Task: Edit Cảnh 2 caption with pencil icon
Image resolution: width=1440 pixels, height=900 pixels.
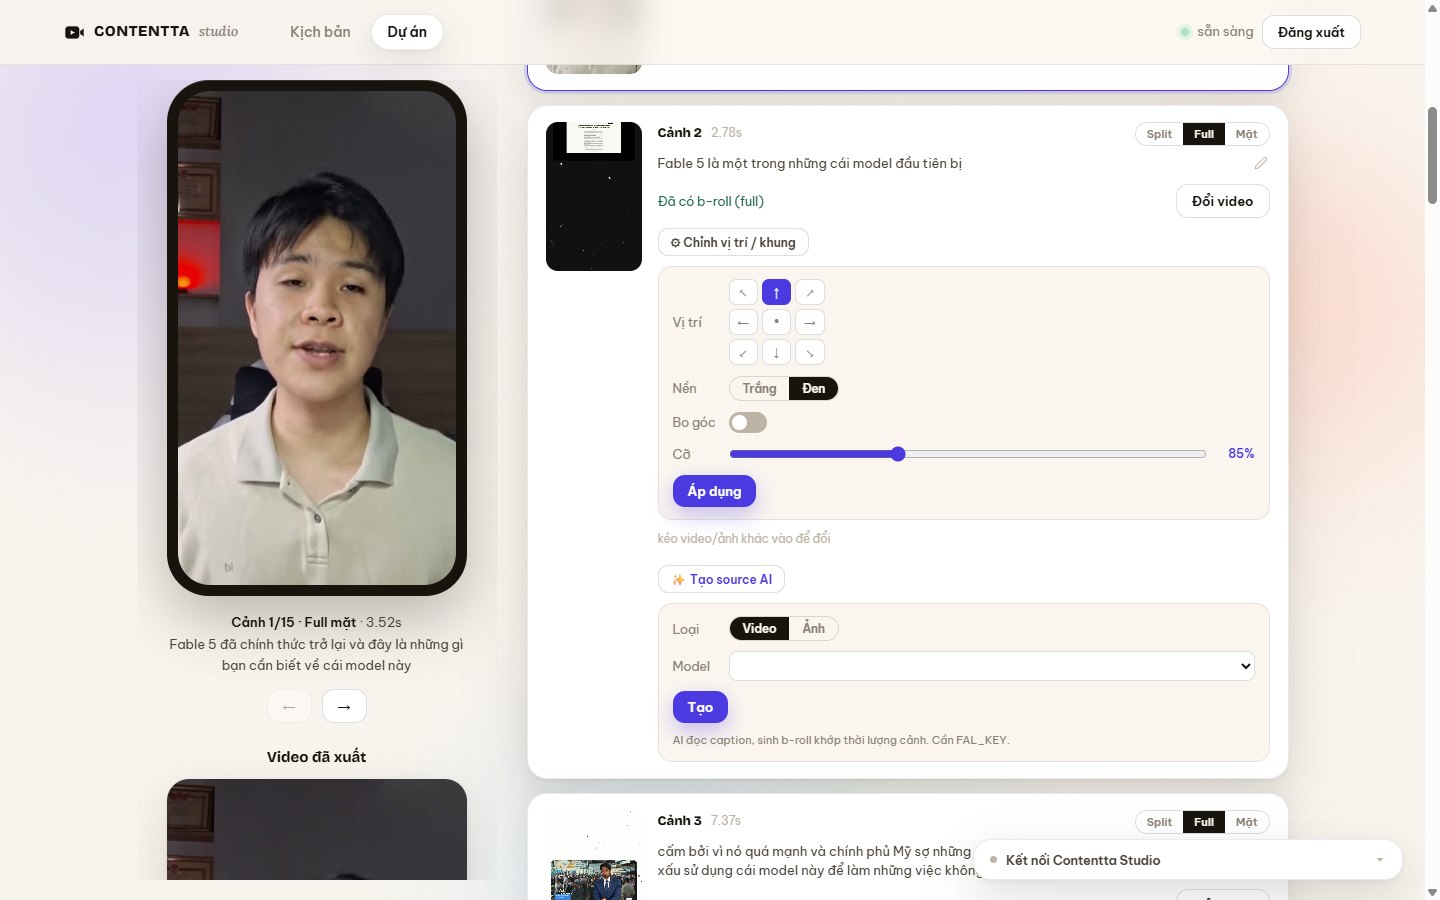Action: pyautogui.click(x=1260, y=163)
